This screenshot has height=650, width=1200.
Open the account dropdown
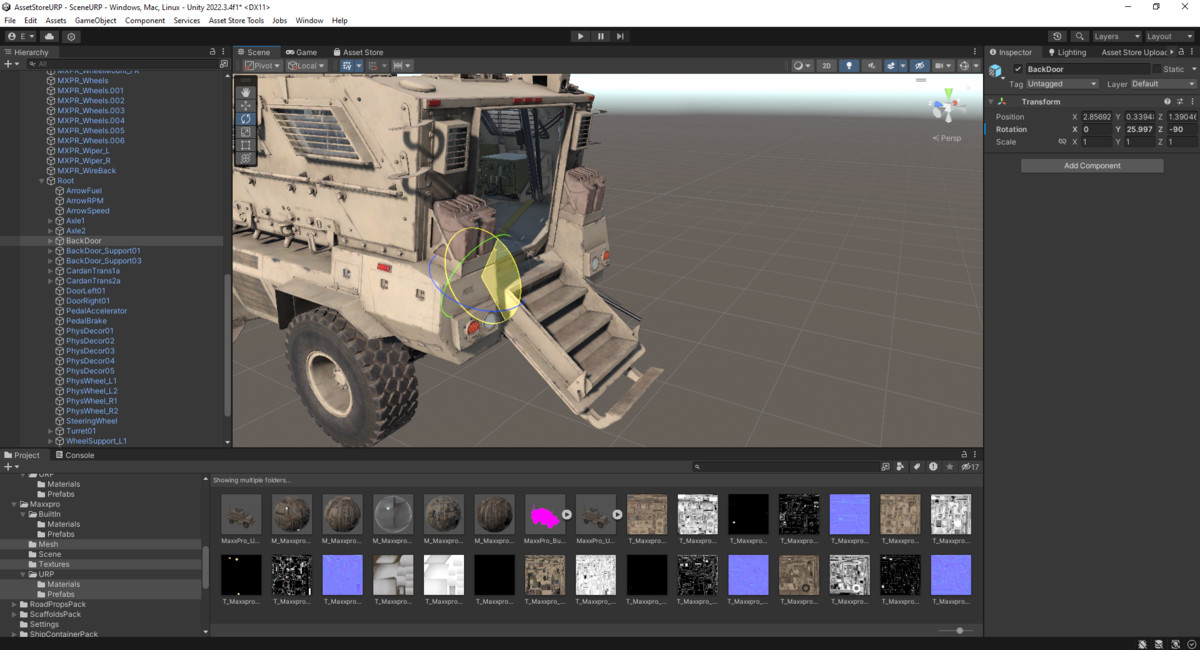(x=18, y=36)
